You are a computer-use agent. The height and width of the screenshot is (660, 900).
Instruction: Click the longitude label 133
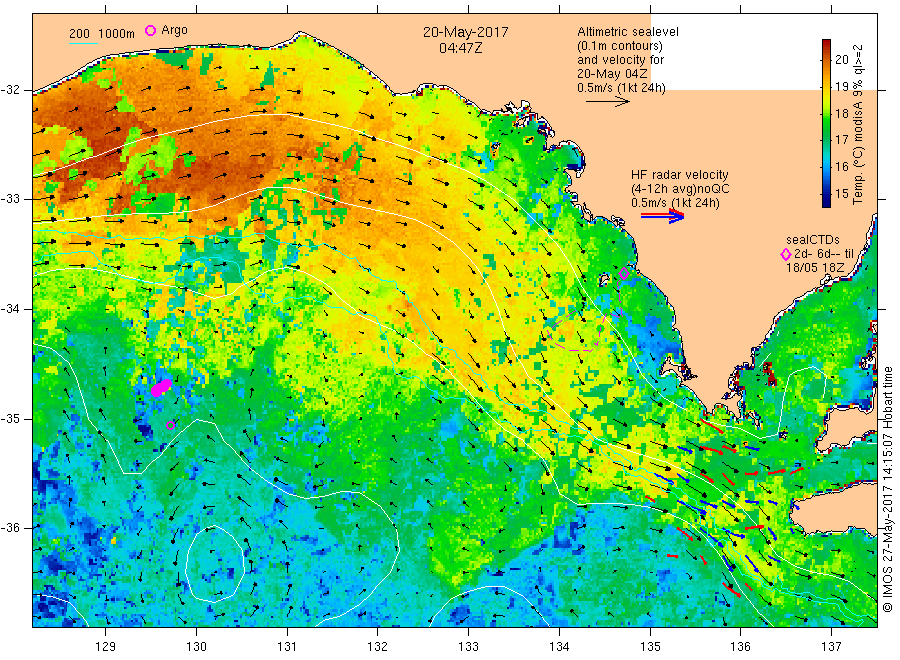pos(468,647)
